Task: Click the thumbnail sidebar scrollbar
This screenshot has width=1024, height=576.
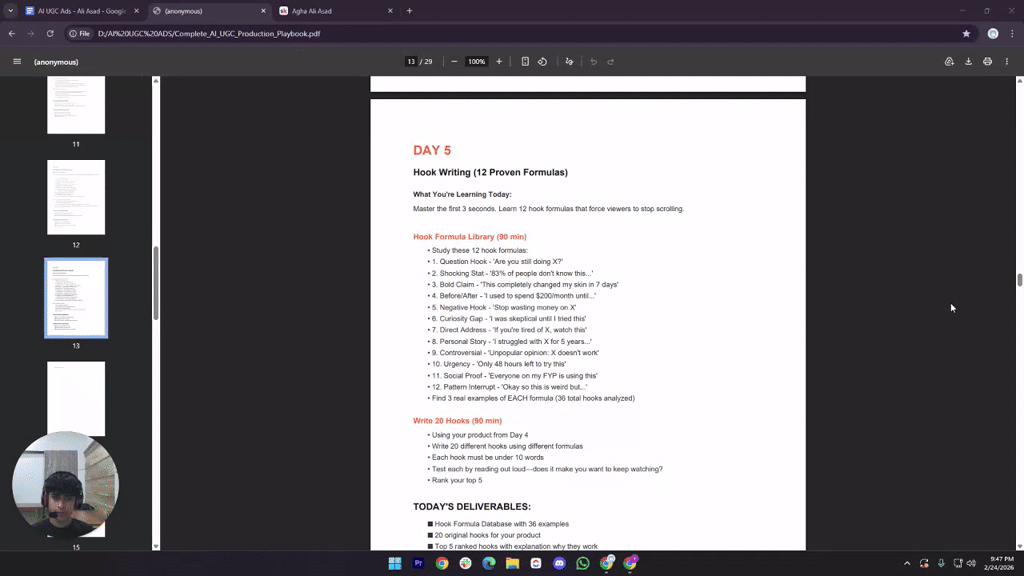Action: [x=155, y=283]
